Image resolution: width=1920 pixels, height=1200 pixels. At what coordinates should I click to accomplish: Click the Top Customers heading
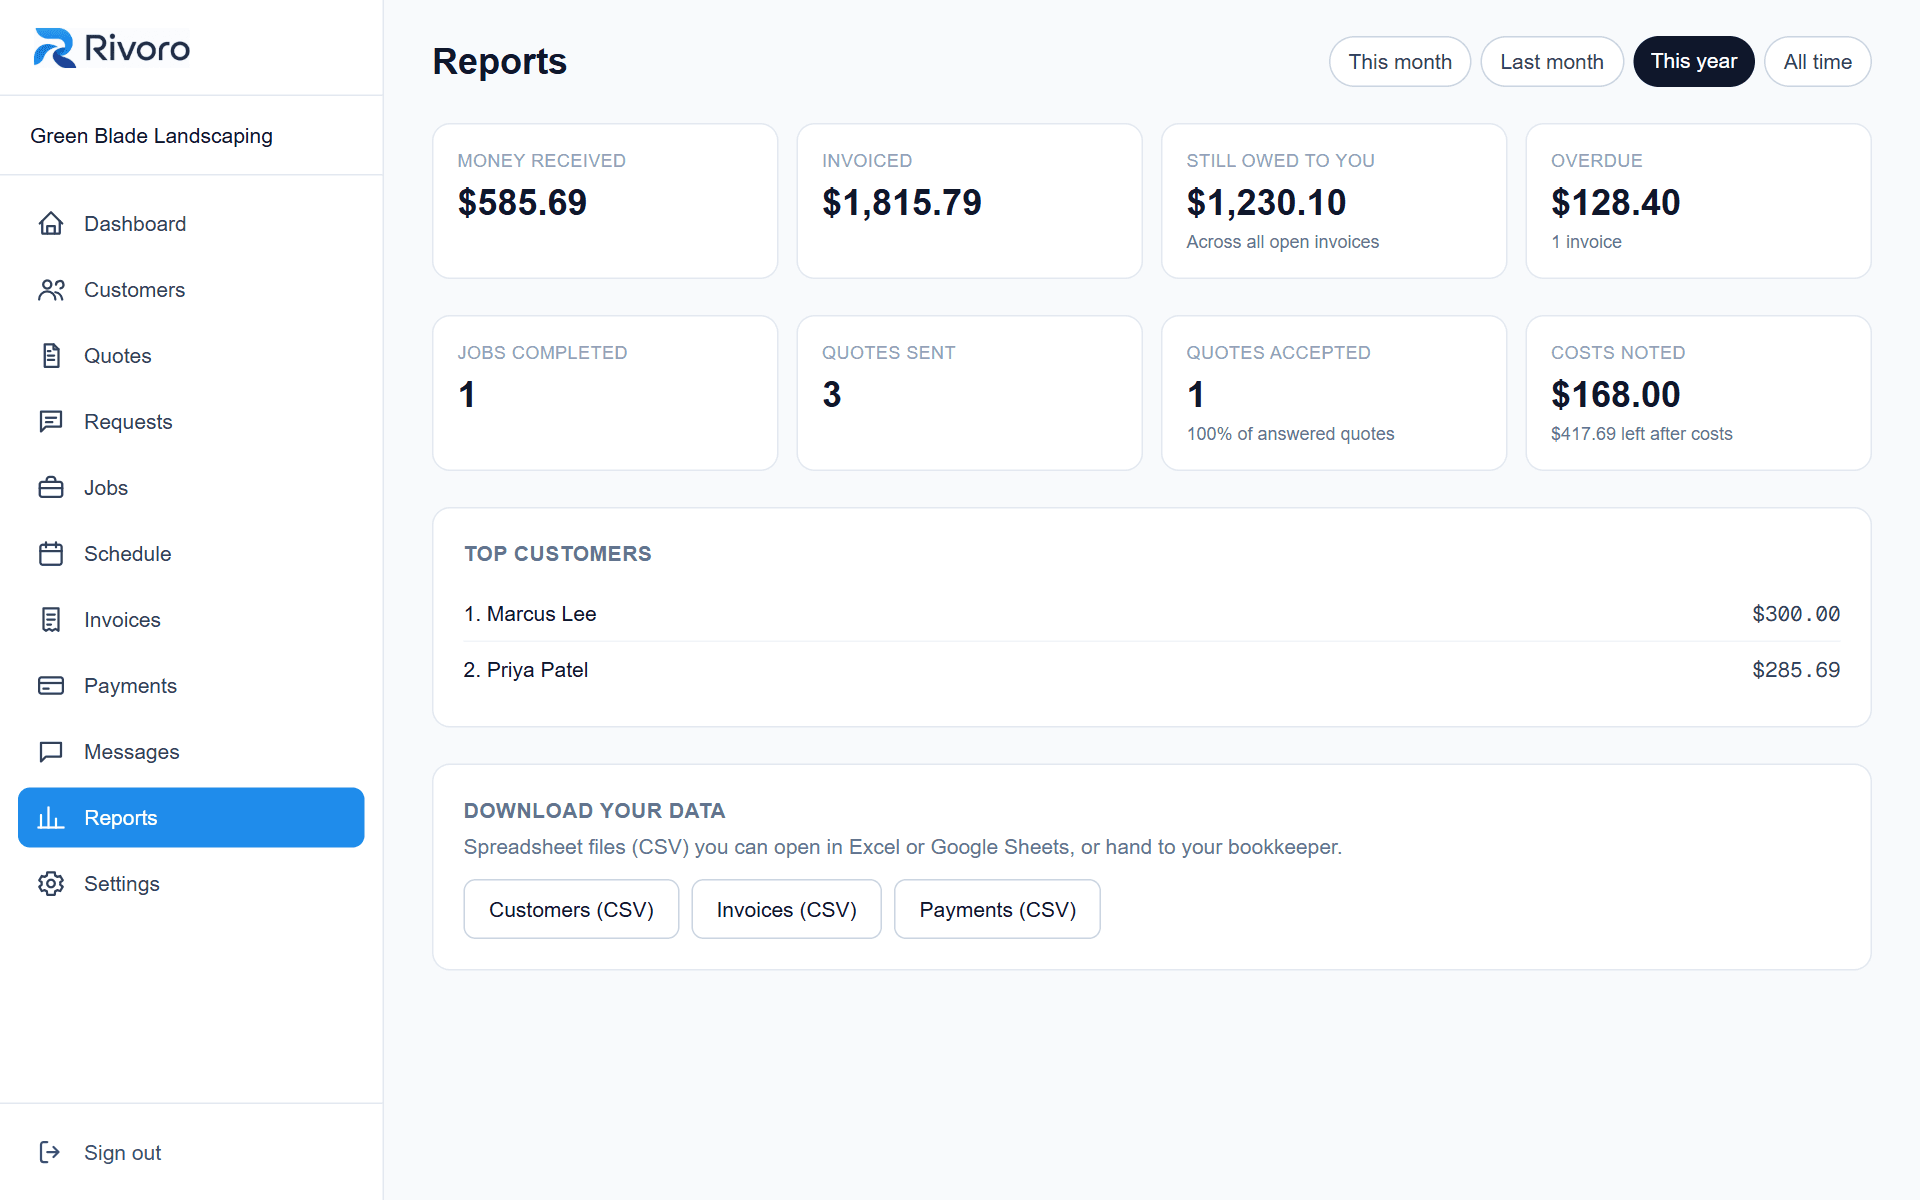(558, 554)
